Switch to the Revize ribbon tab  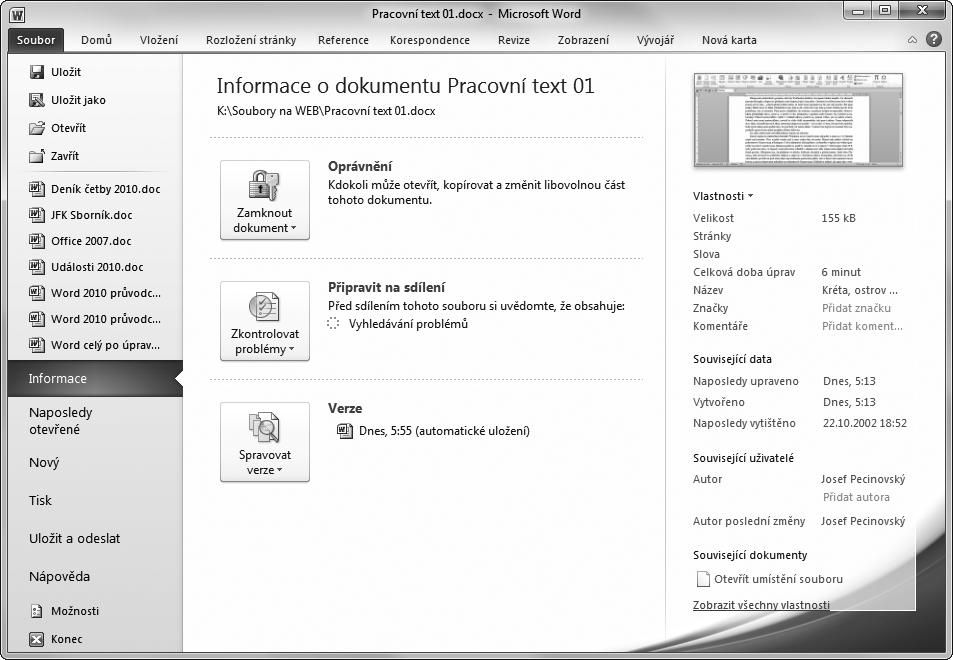(x=514, y=40)
